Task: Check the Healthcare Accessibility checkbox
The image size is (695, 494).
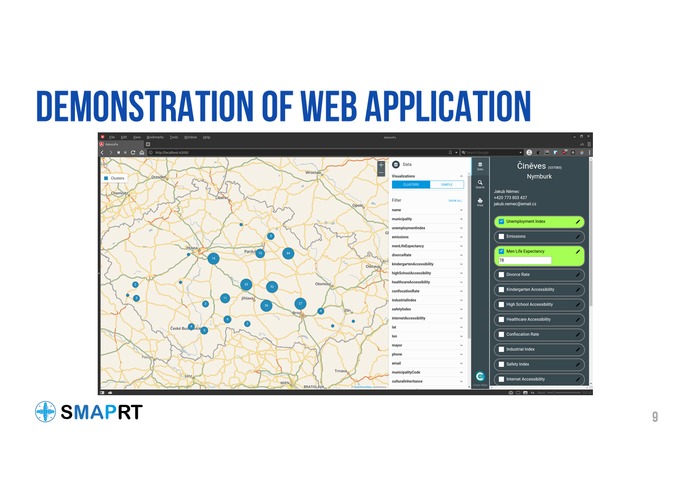Action: click(501, 319)
